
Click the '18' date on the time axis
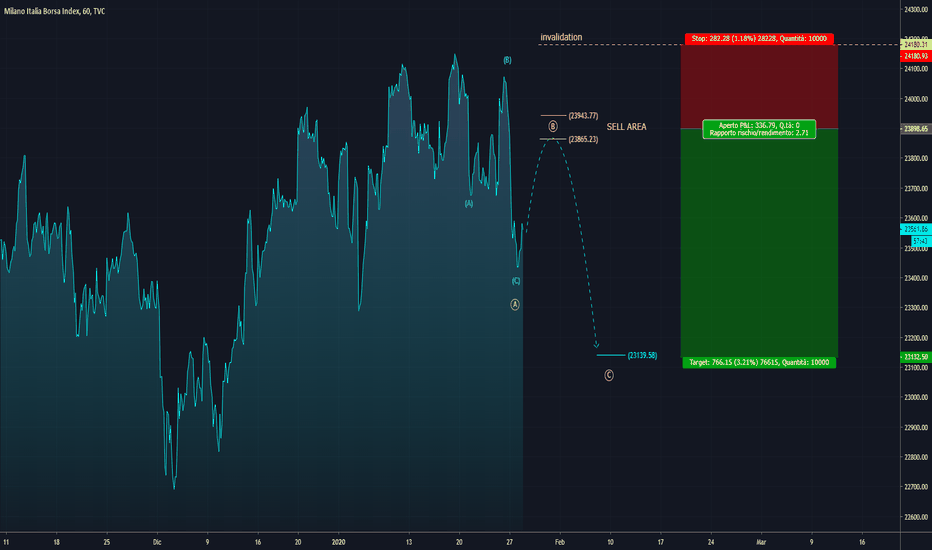[x=56, y=542]
